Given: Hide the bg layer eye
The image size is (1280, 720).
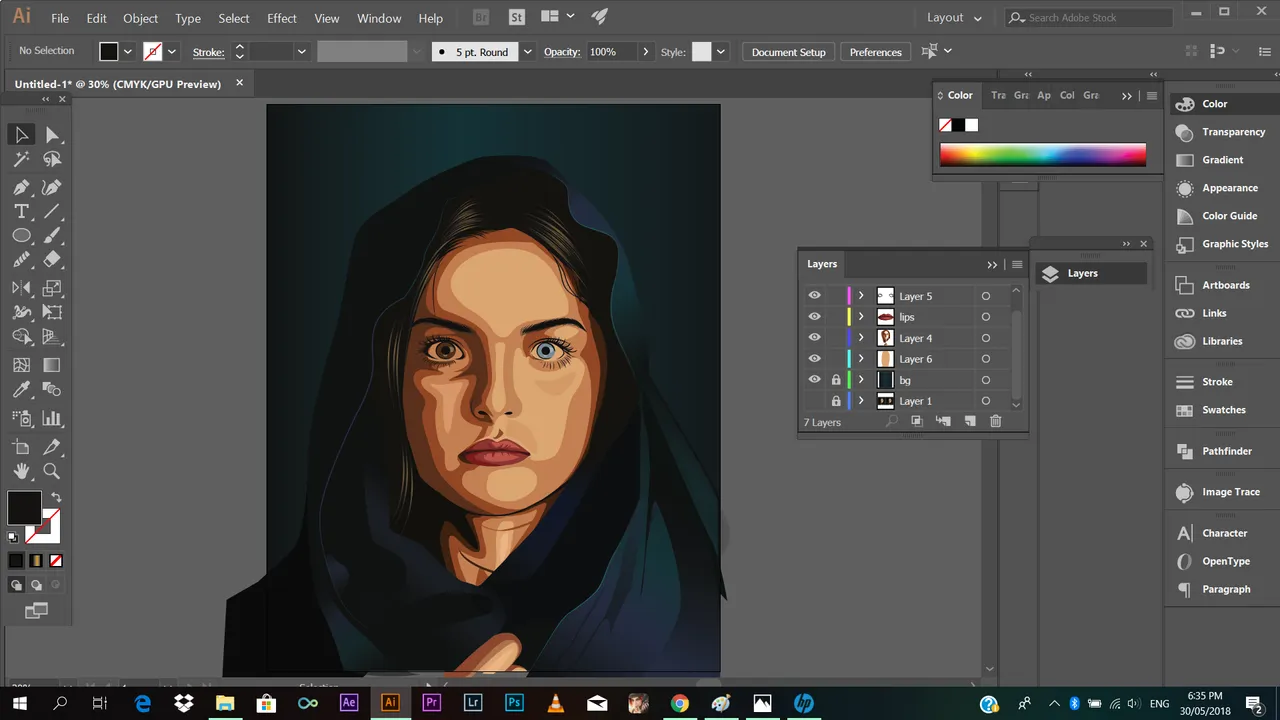Looking at the screenshot, I should [x=814, y=380].
